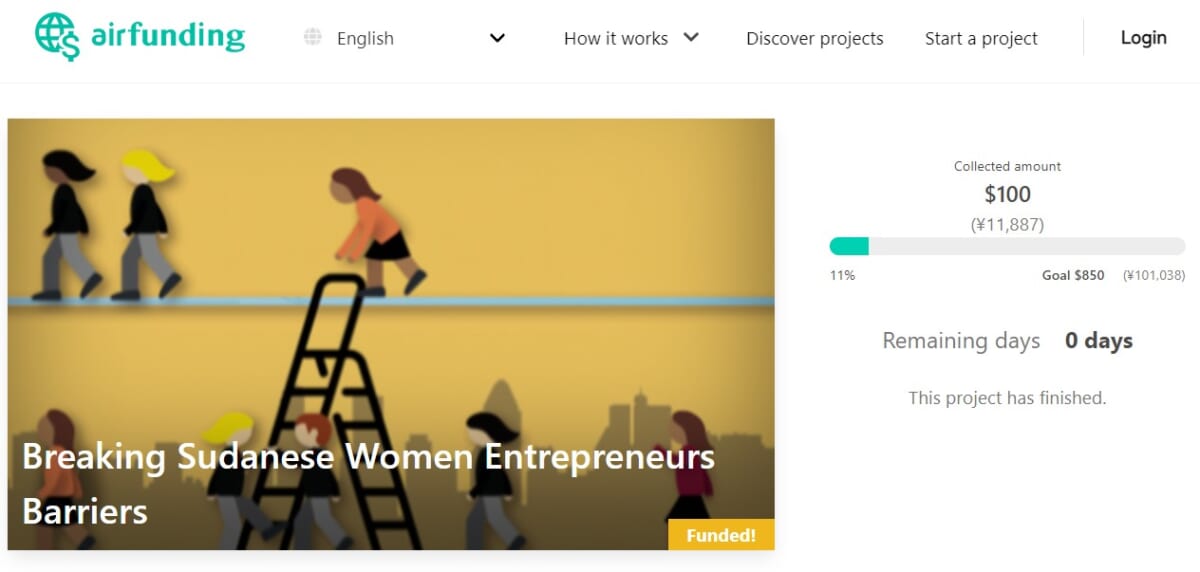The width and height of the screenshot is (1200, 572).
Task: Click the Goal $850 label
Action: coord(1073,275)
